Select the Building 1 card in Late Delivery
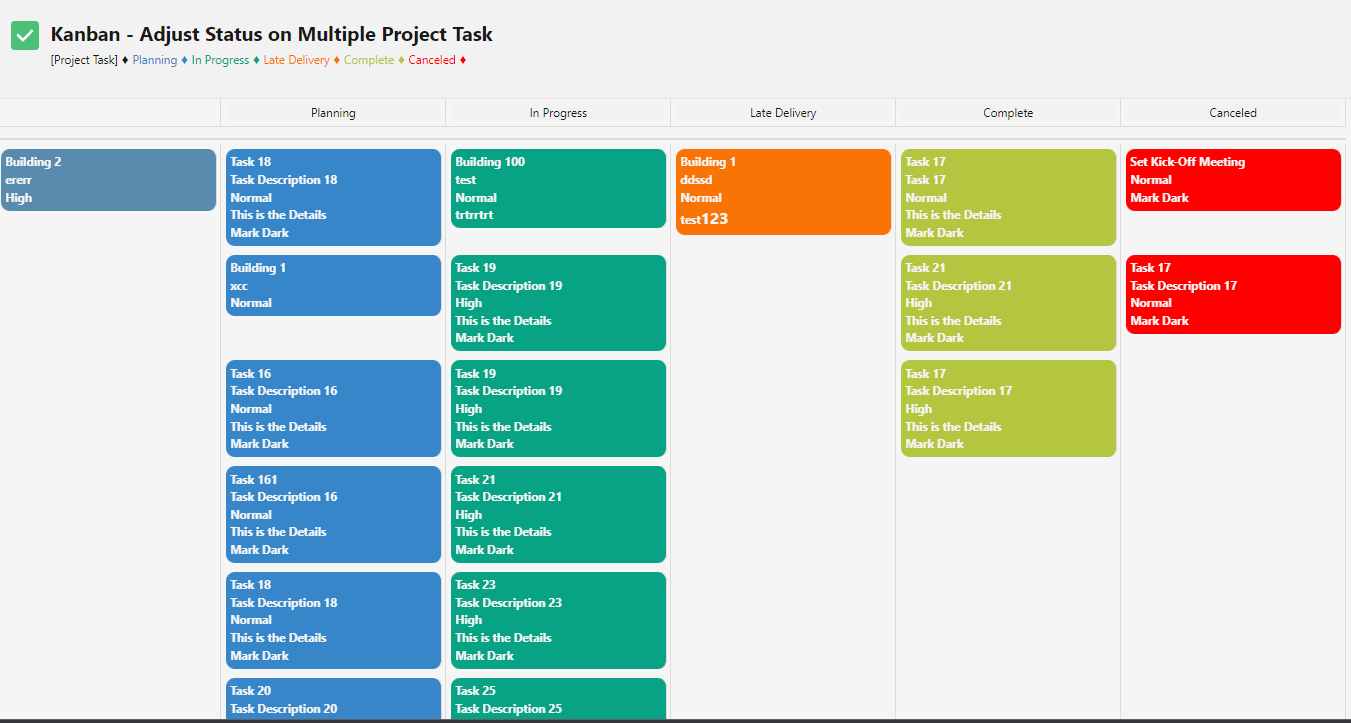This screenshot has width=1351, height=723. point(783,192)
